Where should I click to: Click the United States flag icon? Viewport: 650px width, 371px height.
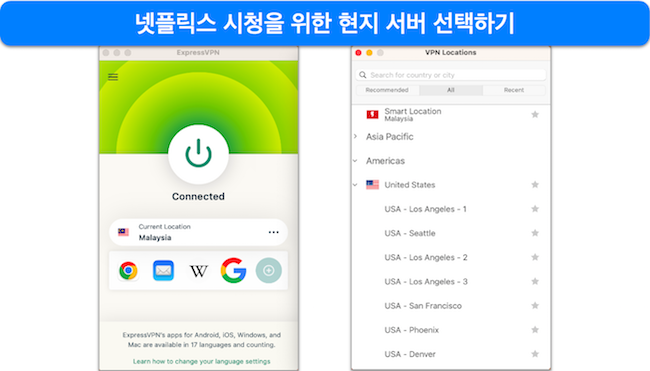(x=372, y=185)
